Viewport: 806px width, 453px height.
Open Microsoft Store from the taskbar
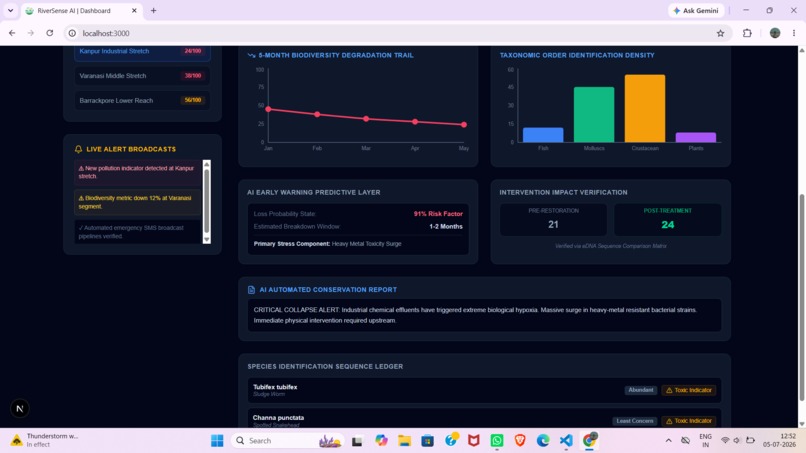[427, 441]
